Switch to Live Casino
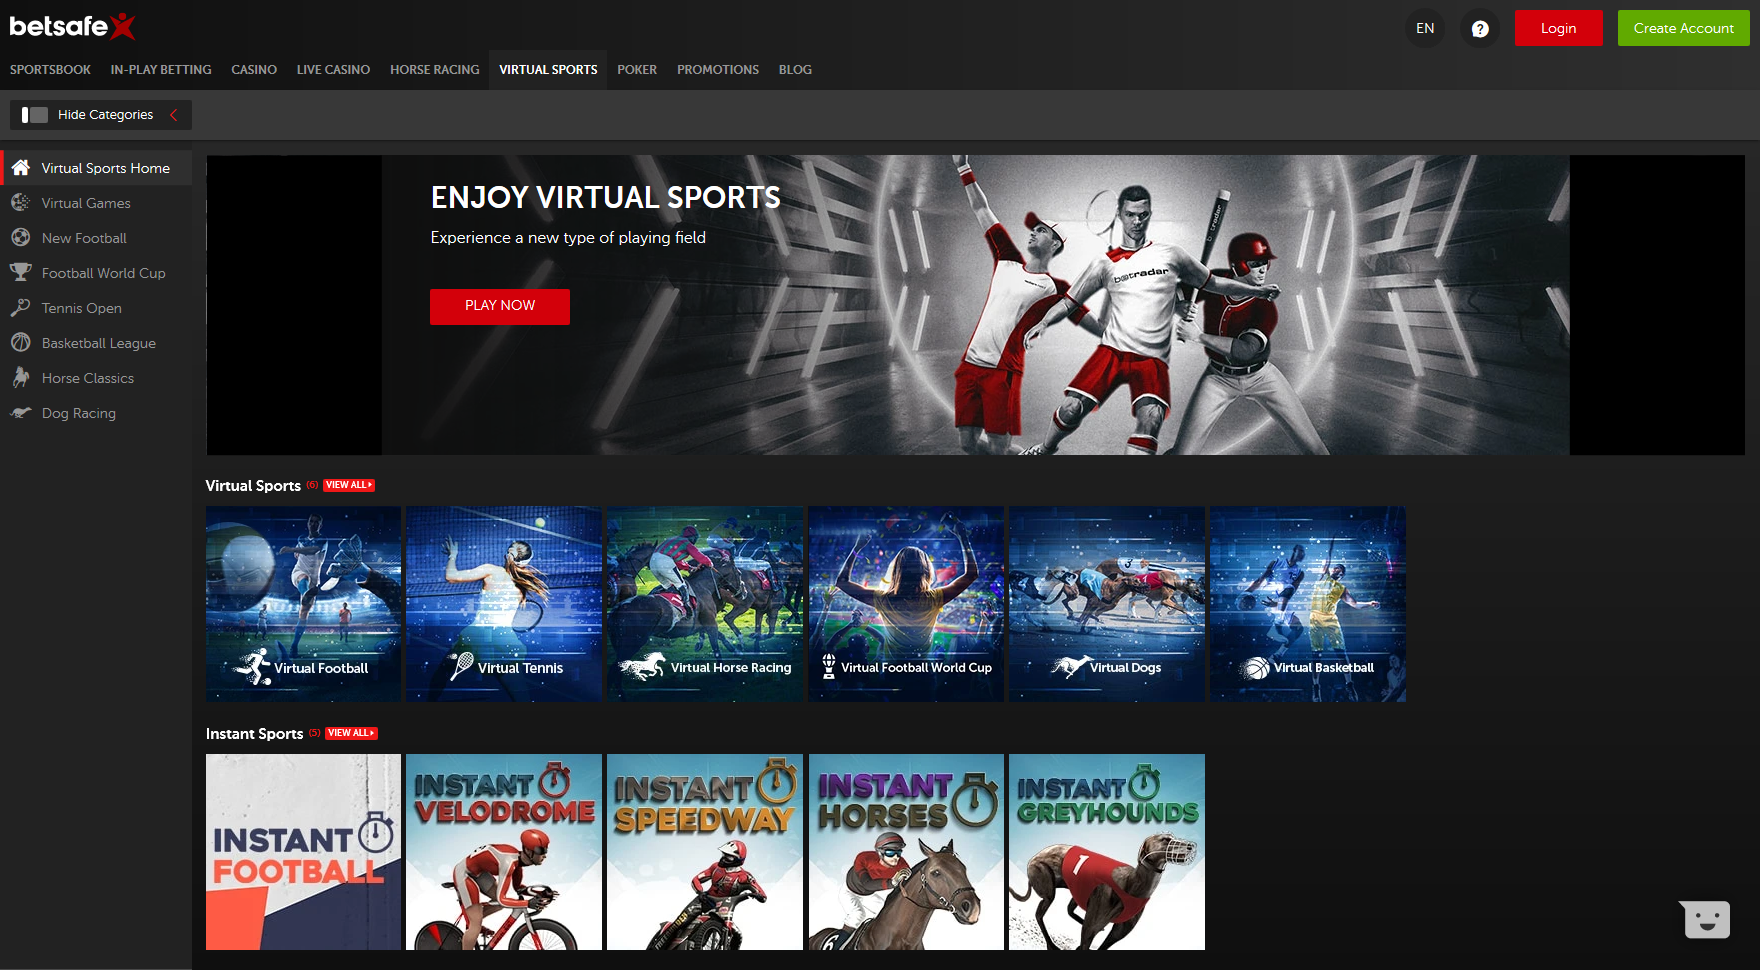 [333, 70]
